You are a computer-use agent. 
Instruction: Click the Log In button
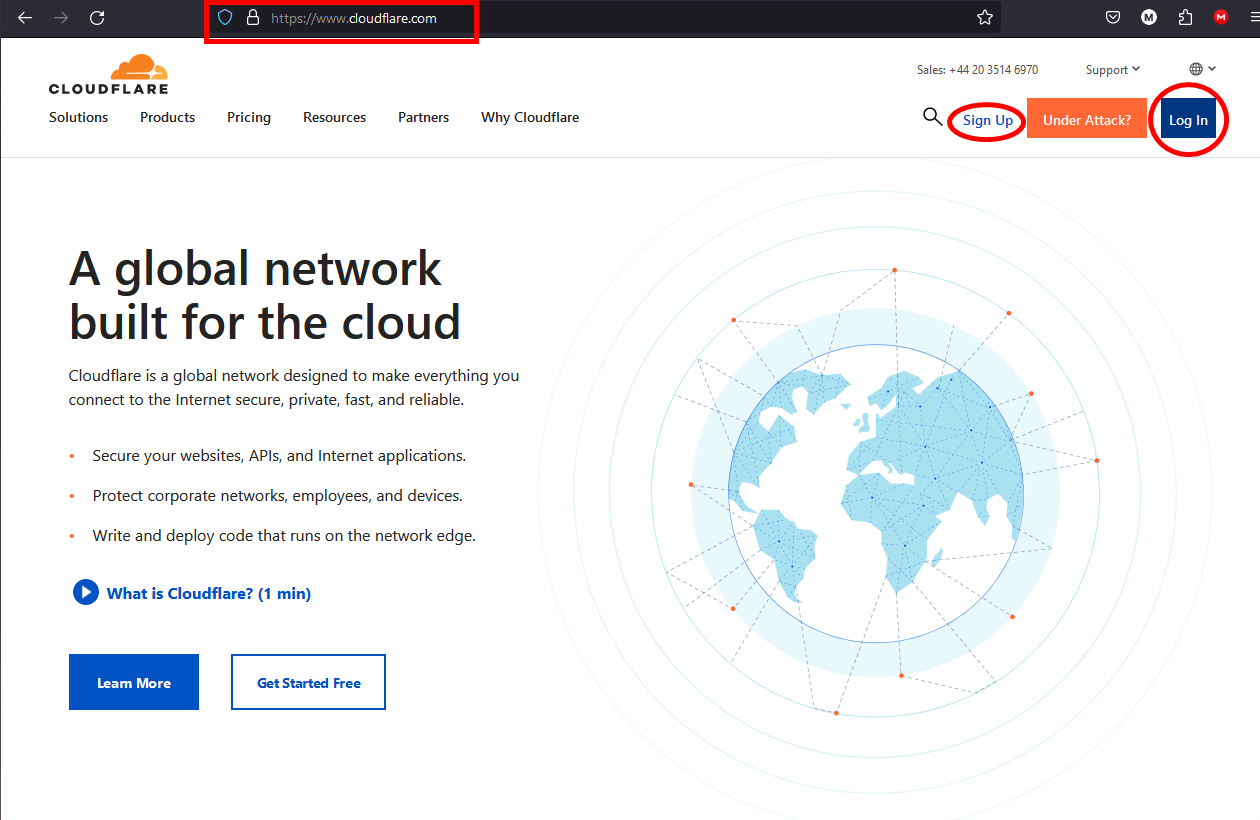click(x=1188, y=120)
